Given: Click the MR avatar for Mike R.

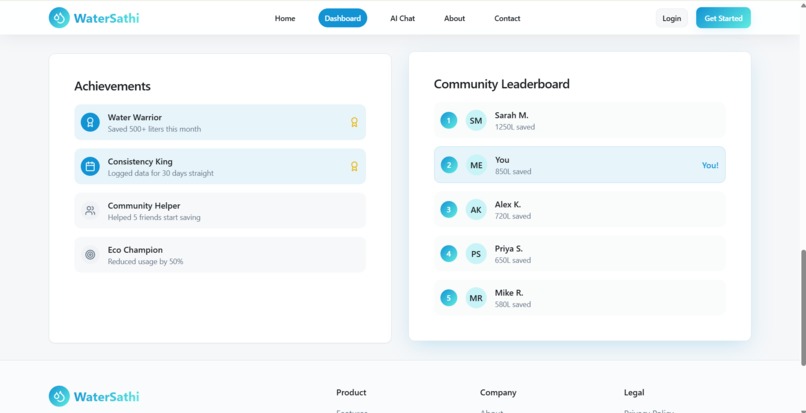Looking at the screenshot, I should point(476,298).
